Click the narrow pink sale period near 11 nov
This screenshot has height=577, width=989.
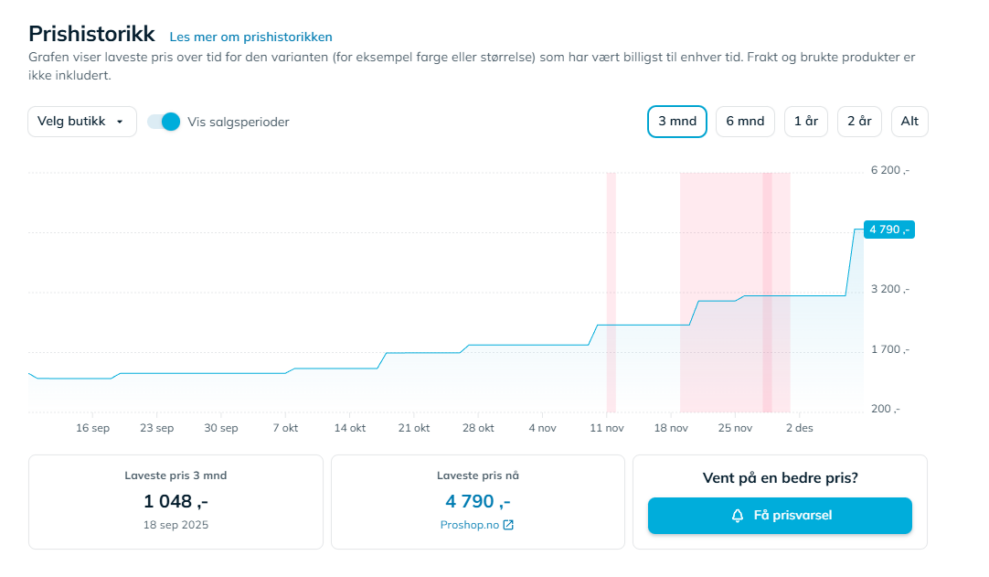click(611, 290)
